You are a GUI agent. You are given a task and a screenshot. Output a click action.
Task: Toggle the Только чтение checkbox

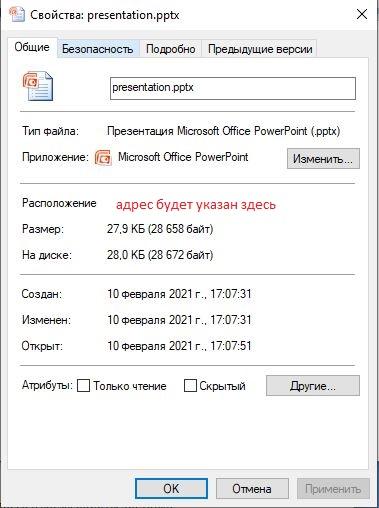coord(83,386)
